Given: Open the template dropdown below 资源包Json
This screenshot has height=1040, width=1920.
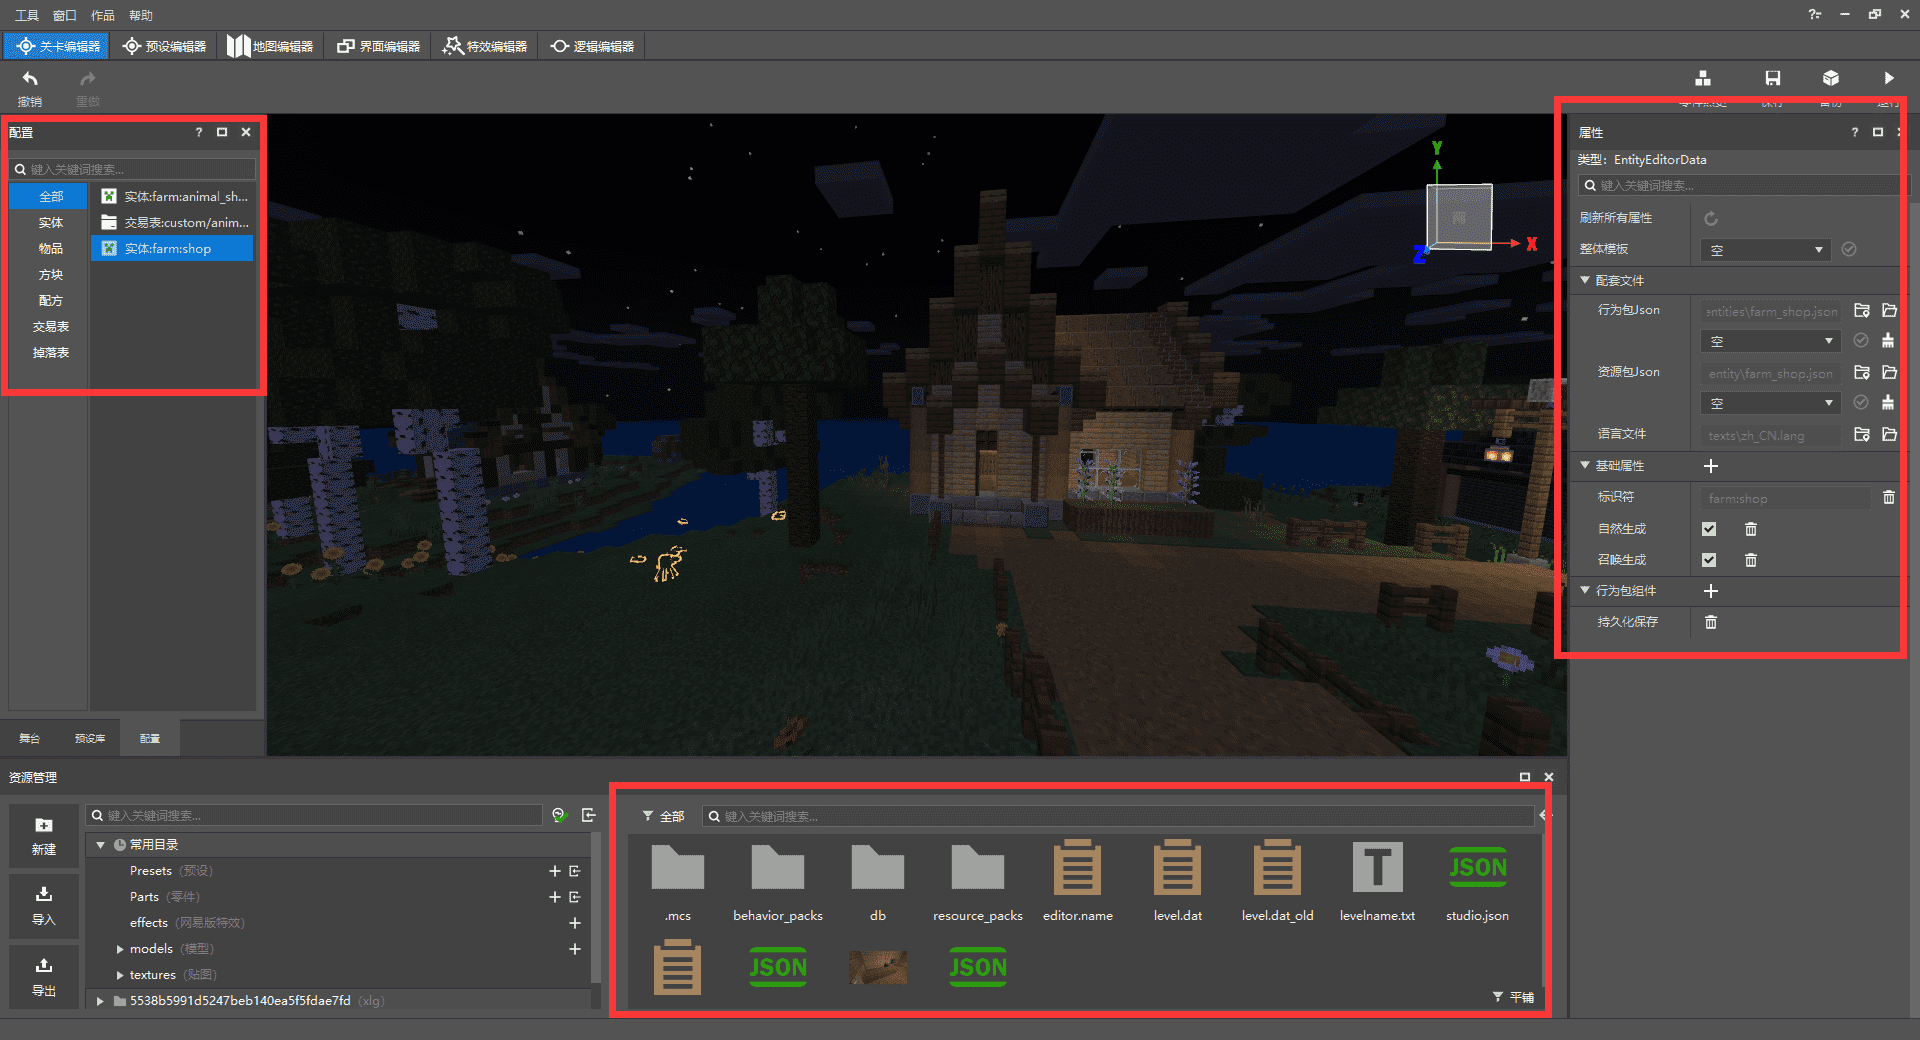Looking at the screenshot, I should click(x=1770, y=403).
